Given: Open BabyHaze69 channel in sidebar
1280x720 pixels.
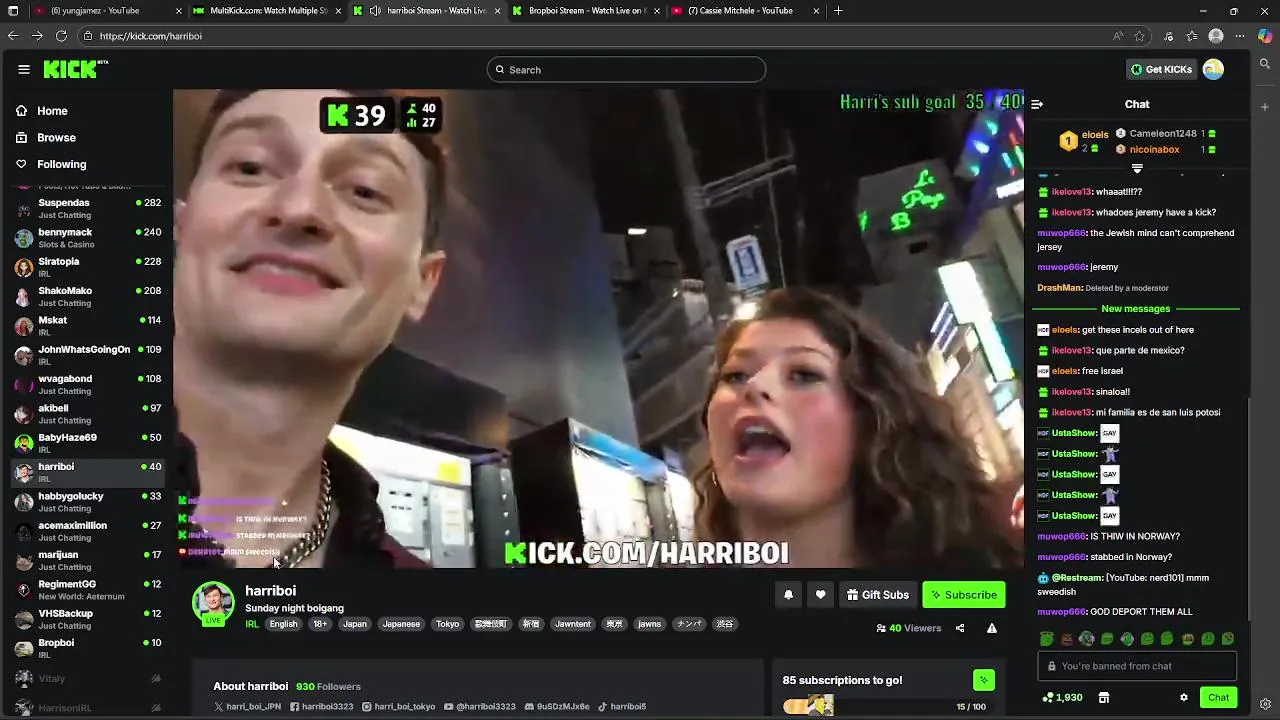Looking at the screenshot, I should click(88, 443).
